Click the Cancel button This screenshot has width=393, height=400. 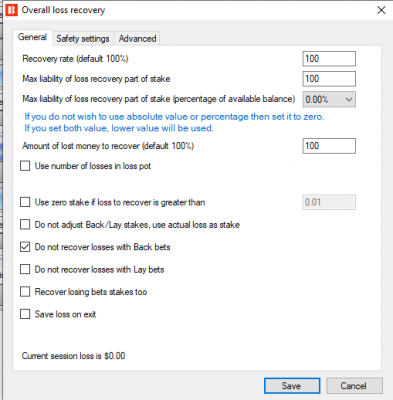[x=354, y=386]
